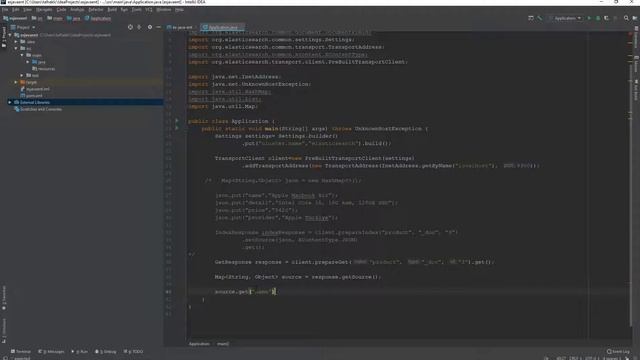Open the Navigate menu
The width and height of the screenshot is (640, 360).
tap(44, 9)
